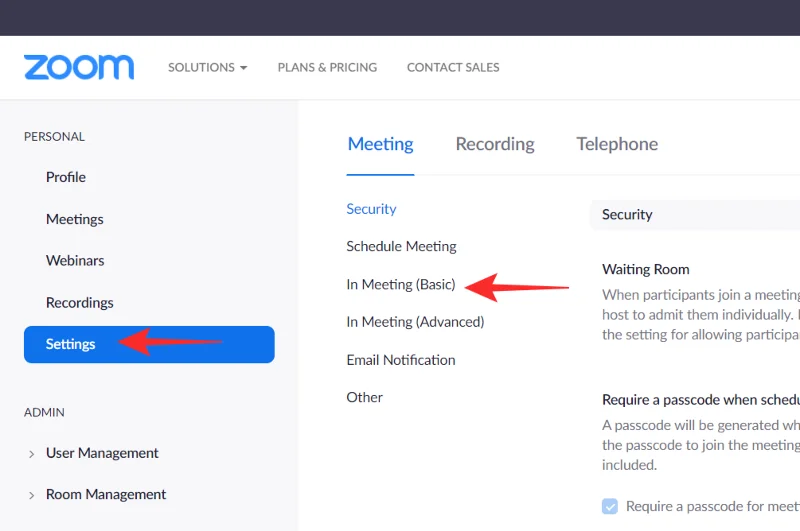
Task: Open the Email Notification section
Action: point(400,360)
